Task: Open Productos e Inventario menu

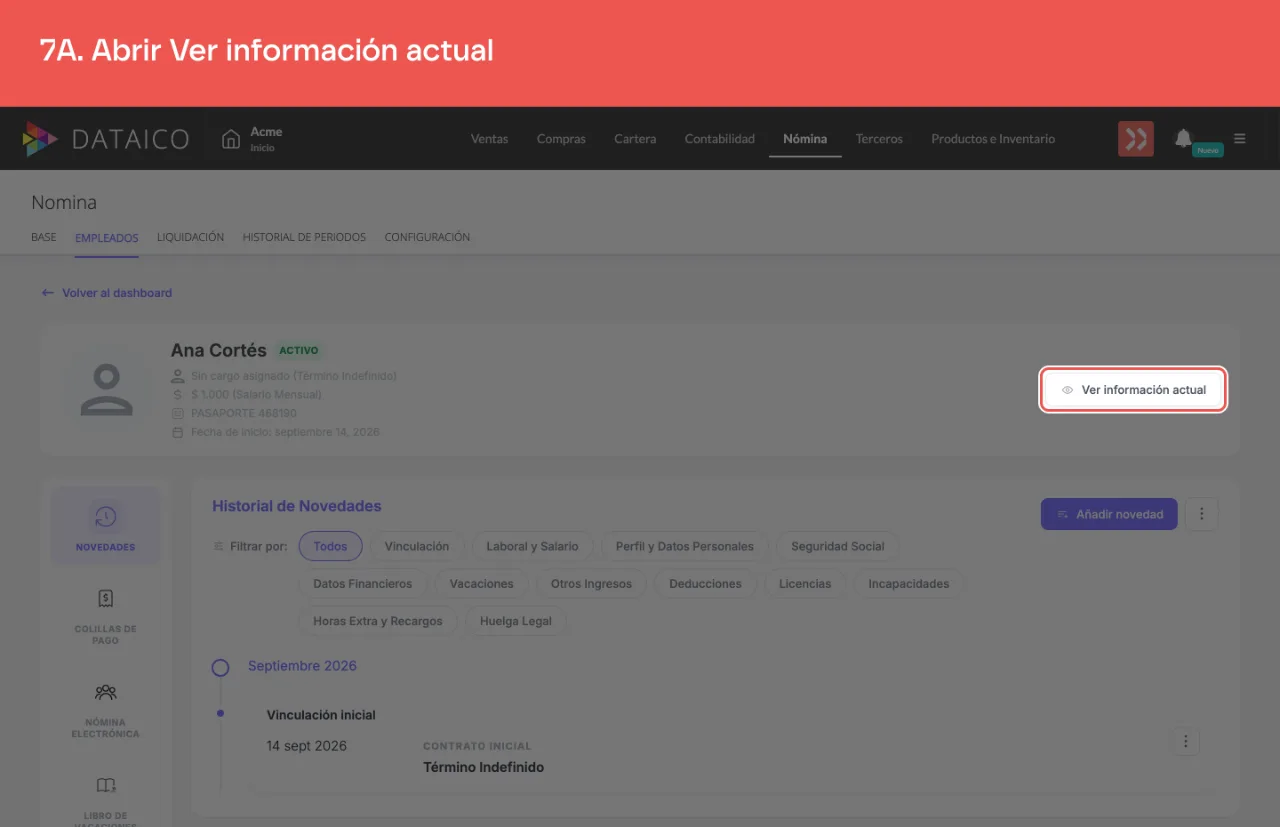Action: 993,139
